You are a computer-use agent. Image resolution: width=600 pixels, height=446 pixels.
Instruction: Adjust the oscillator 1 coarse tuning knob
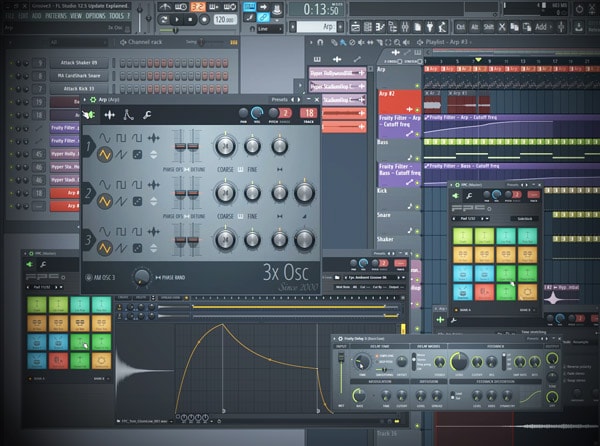pos(225,146)
